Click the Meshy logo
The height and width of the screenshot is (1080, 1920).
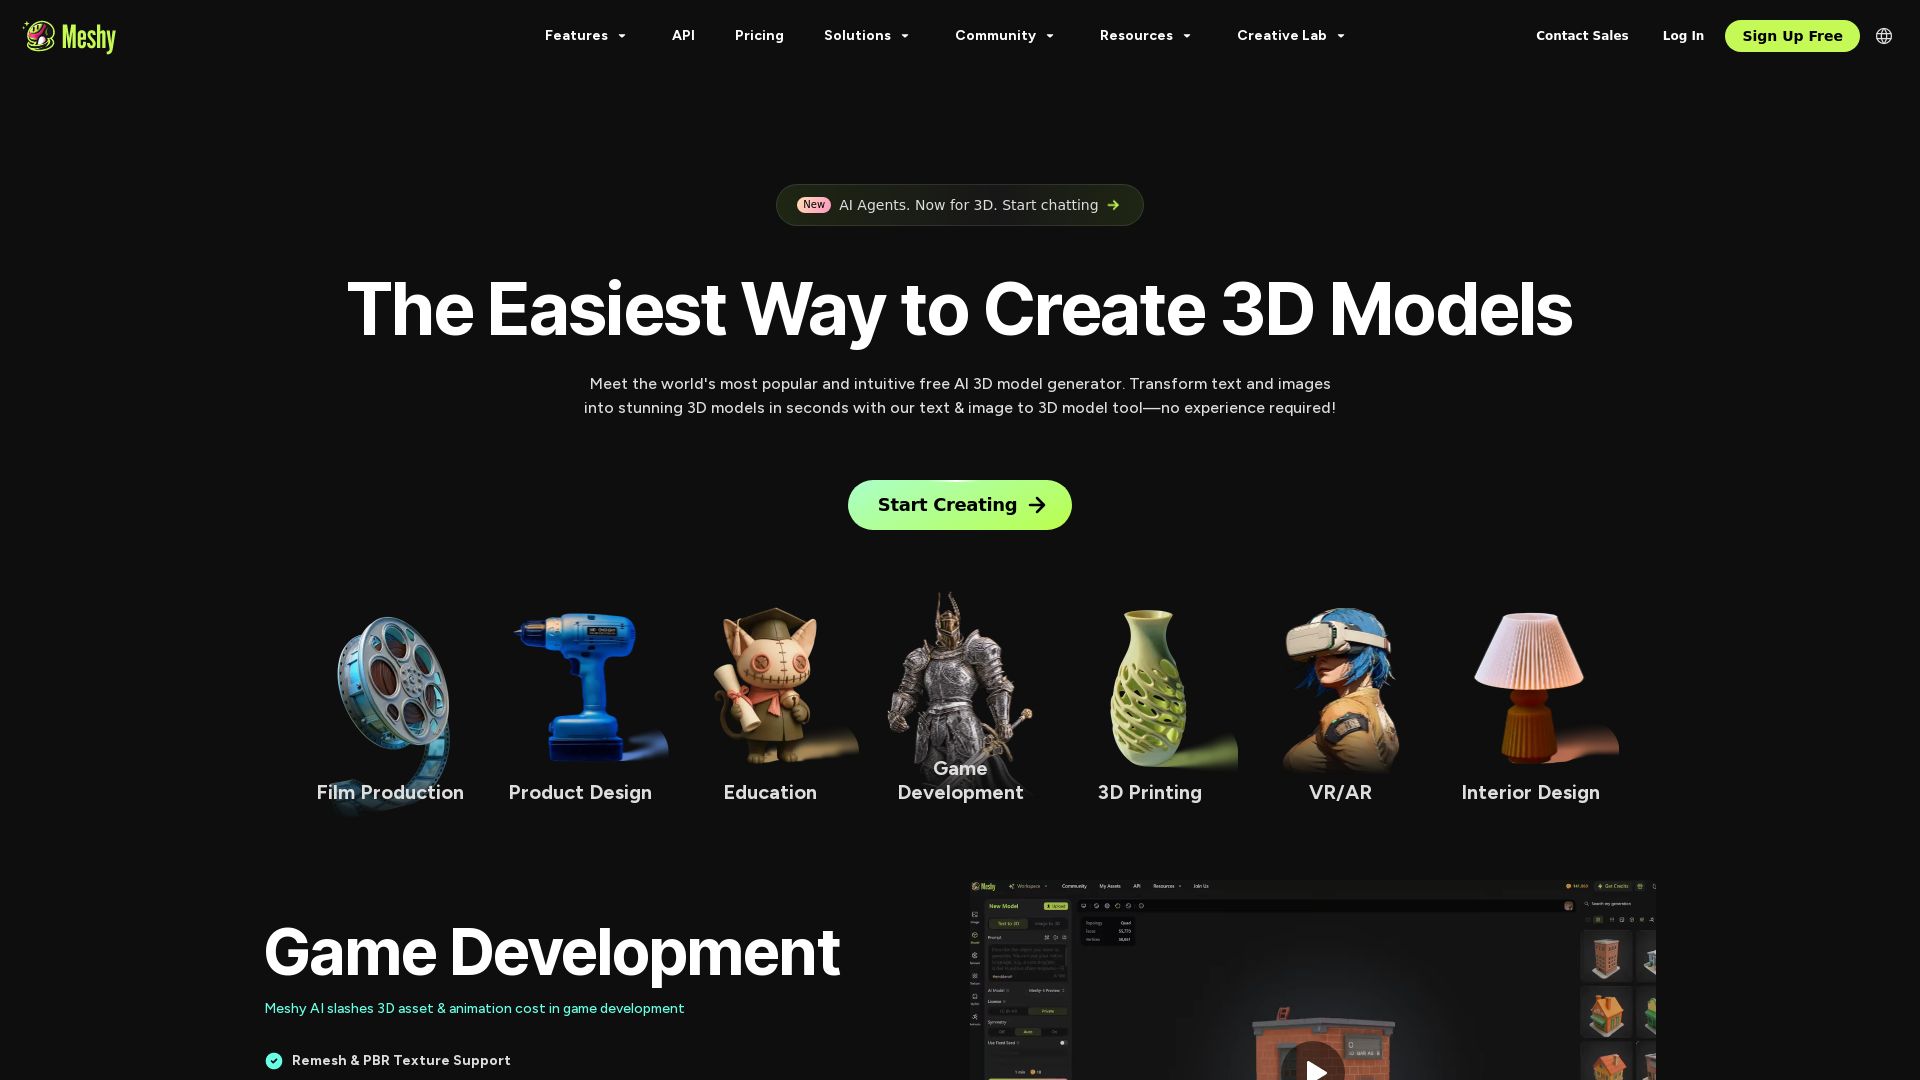click(x=69, y=37)
